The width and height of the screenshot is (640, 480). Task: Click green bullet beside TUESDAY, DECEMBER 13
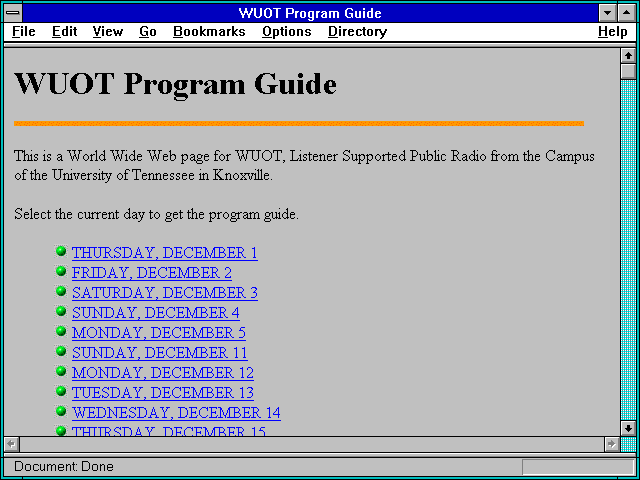pyautogui.click(x=61, y=391)
